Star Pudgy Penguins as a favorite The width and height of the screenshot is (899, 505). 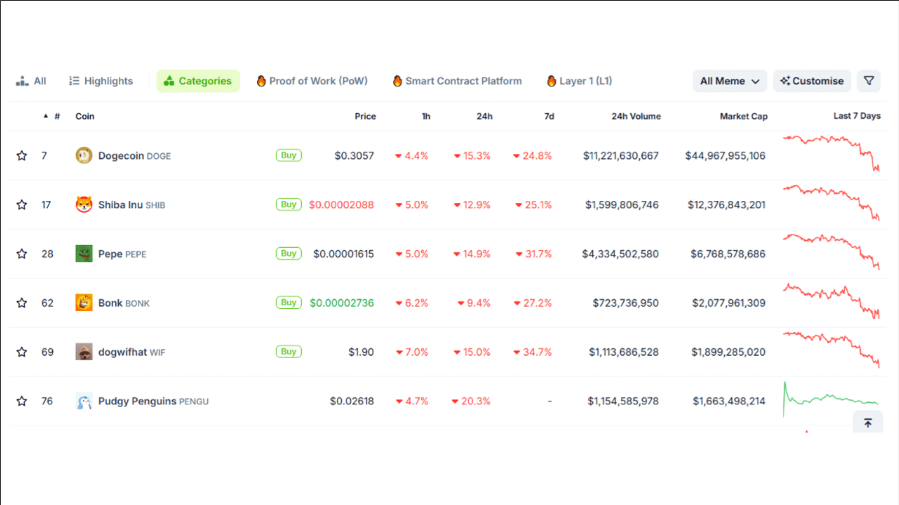click(x=22, y=401)
